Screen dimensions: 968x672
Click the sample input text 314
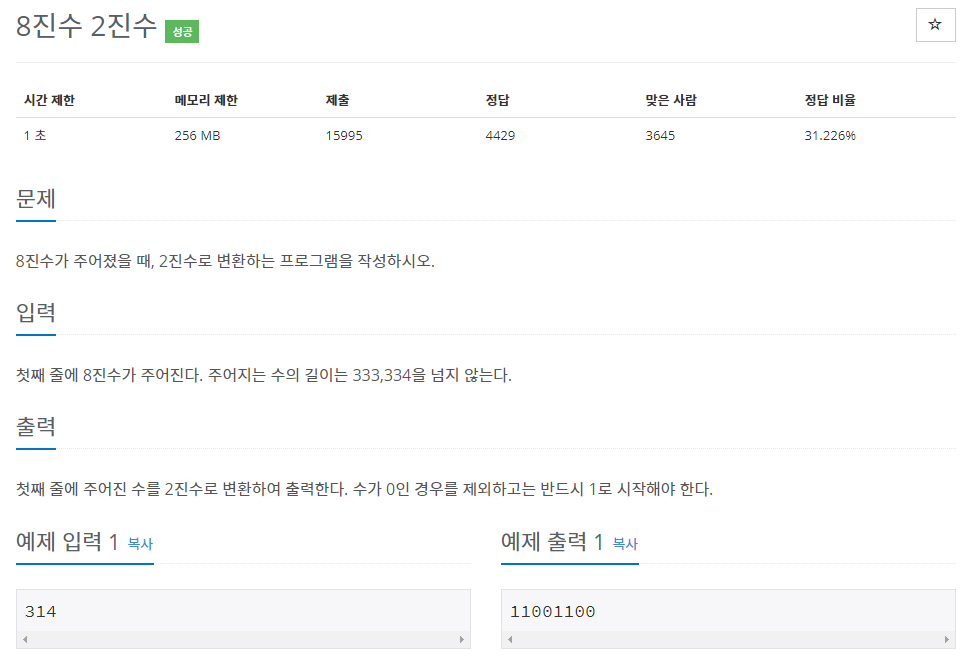click(41, 612)
